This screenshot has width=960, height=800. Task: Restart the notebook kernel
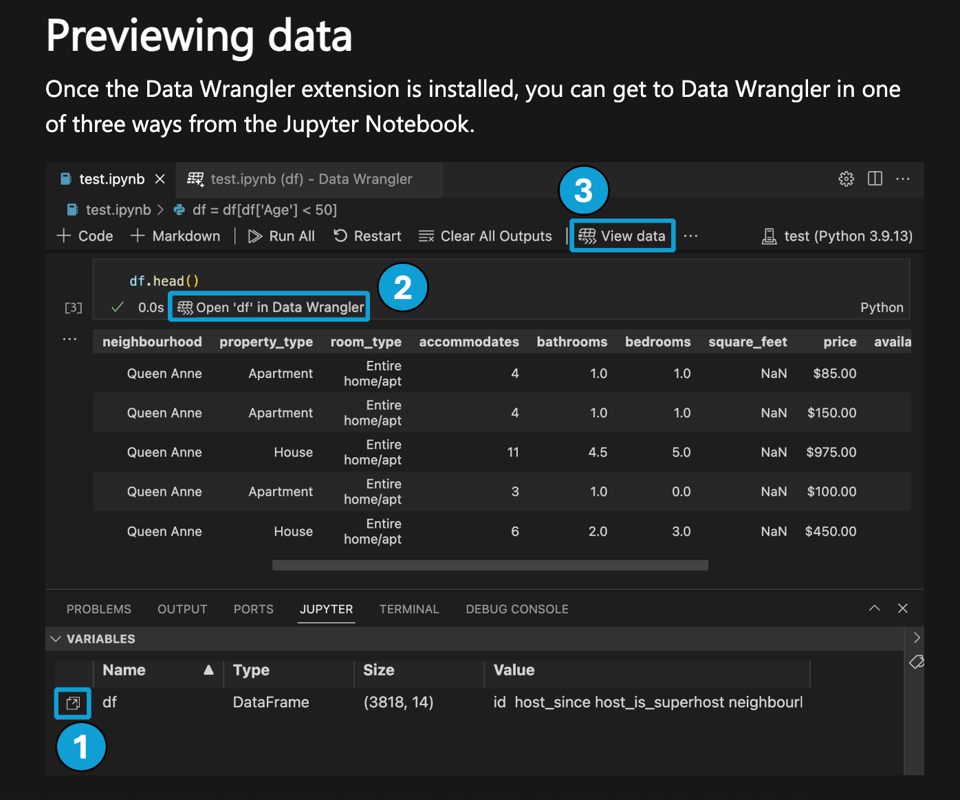(367, 236)
